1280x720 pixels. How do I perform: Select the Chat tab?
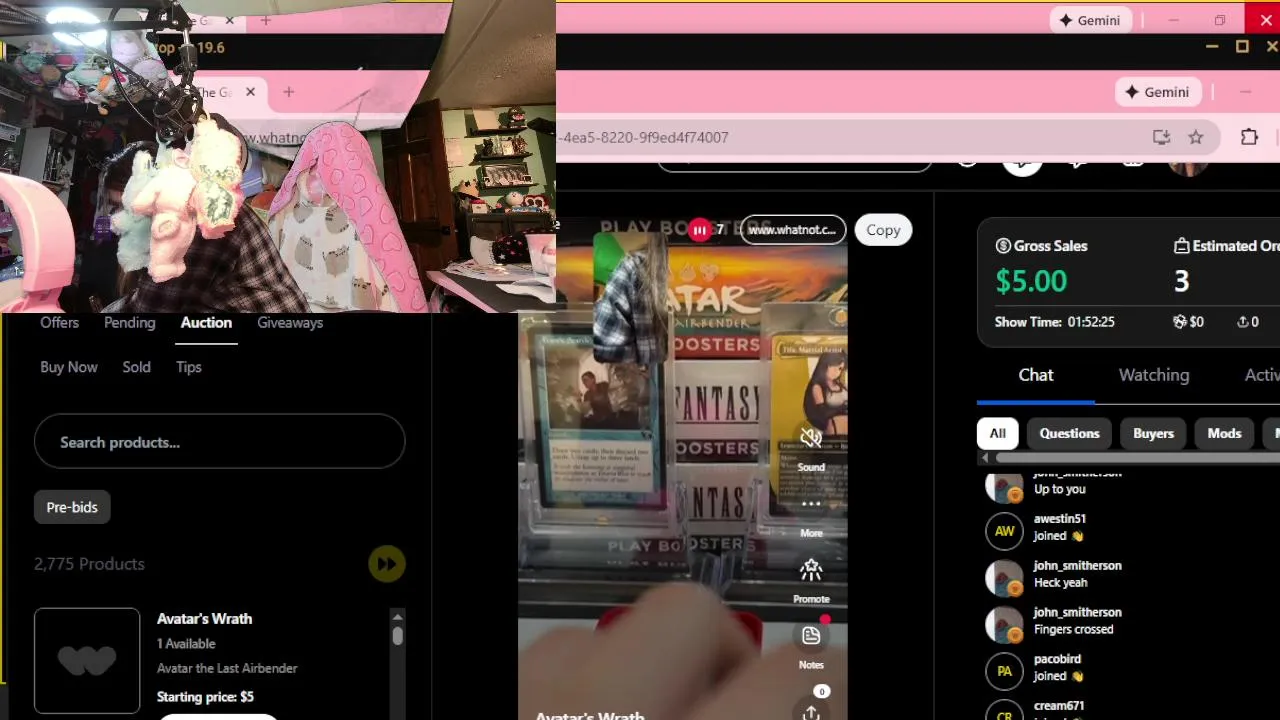coord(1036,375)
